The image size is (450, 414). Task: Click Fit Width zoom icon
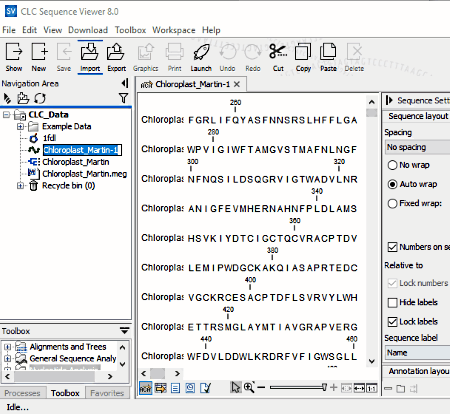tap(359, 388)
